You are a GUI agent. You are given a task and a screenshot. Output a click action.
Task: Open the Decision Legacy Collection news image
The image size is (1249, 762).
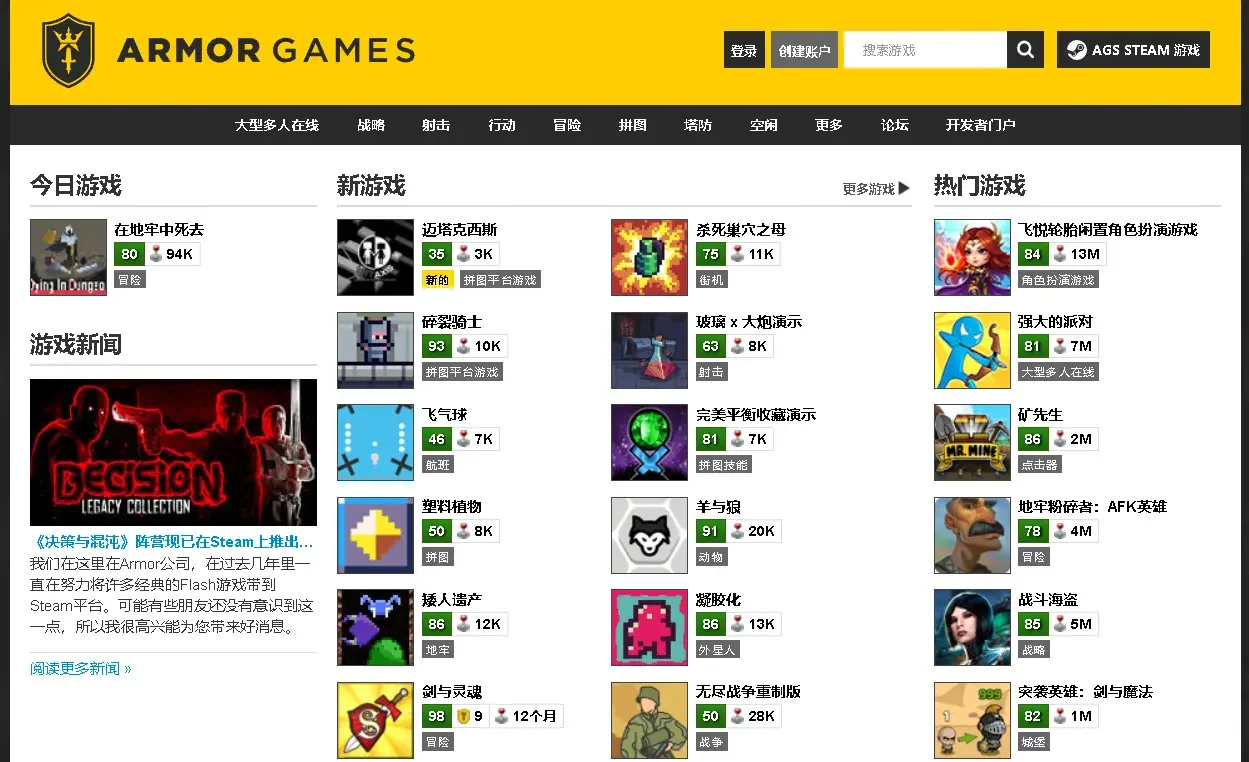tap(173, 452)
